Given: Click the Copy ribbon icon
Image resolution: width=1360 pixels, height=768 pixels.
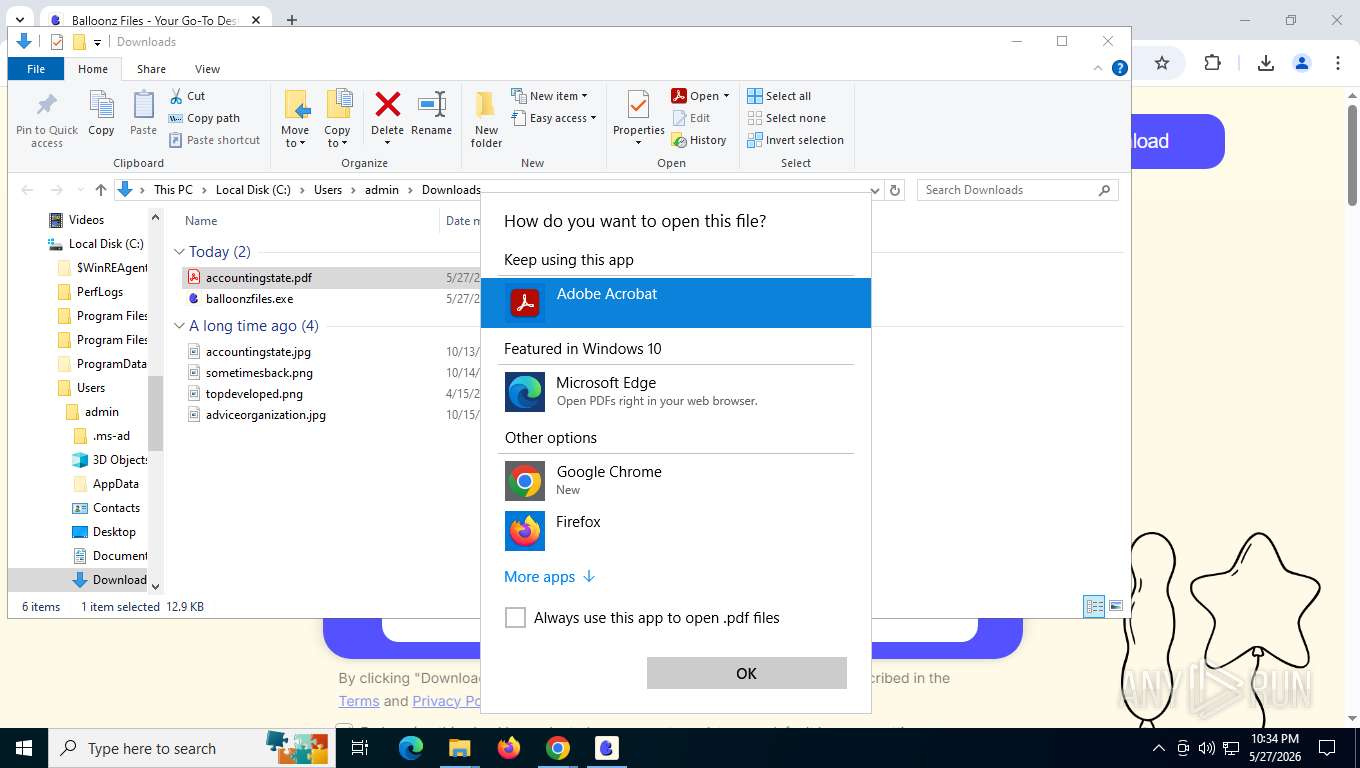Looking at the screenshot, I should tap(101, 114).
